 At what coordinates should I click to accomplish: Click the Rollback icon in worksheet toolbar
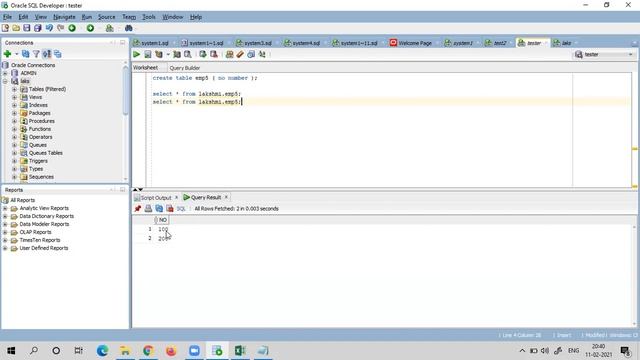tap(213, 54)
